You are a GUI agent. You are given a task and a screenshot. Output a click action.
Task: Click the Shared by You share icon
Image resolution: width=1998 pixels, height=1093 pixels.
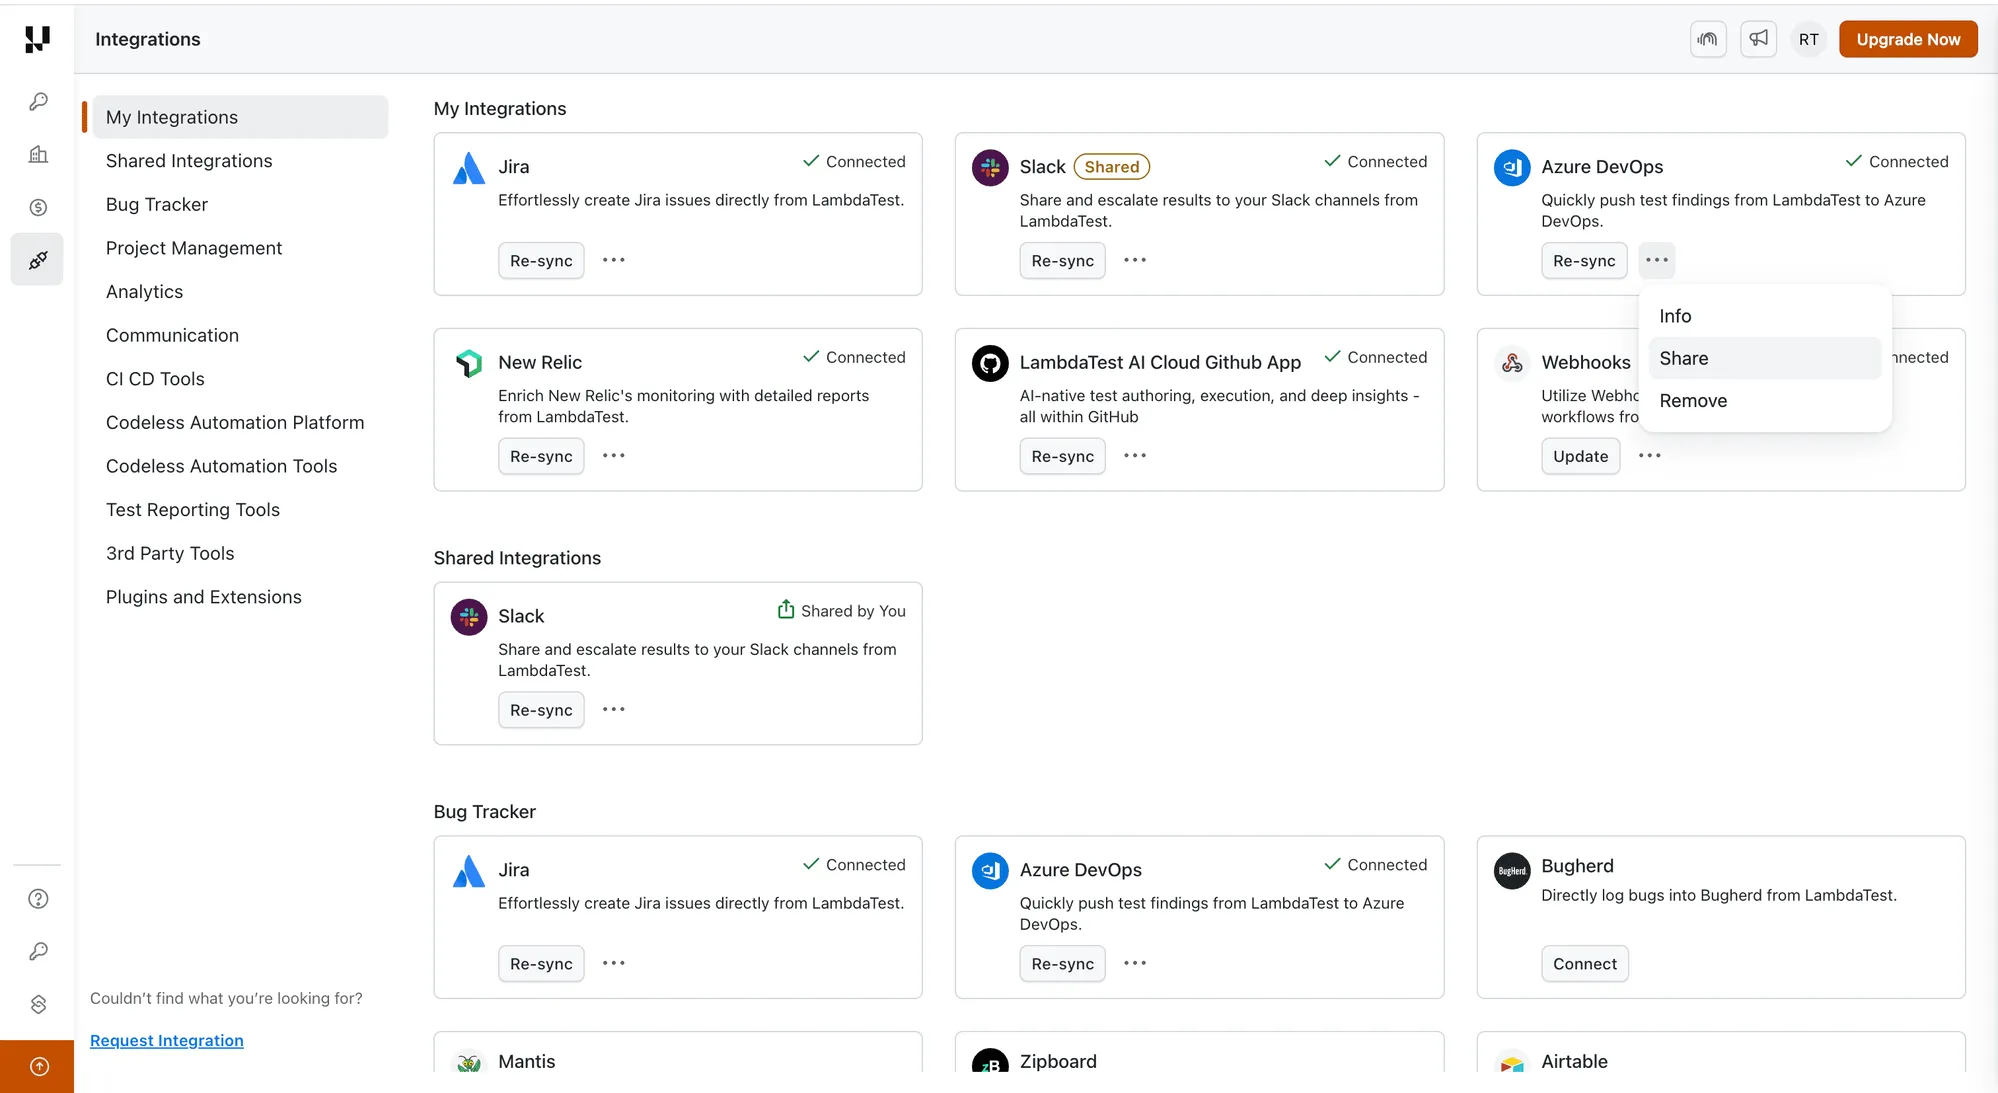click(786, 609)
